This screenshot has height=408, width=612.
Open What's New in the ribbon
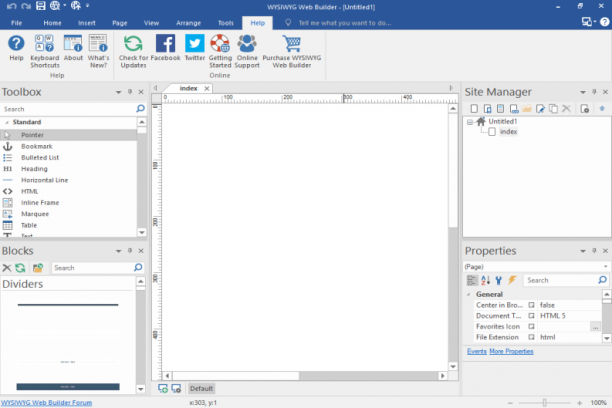(98, 51)
